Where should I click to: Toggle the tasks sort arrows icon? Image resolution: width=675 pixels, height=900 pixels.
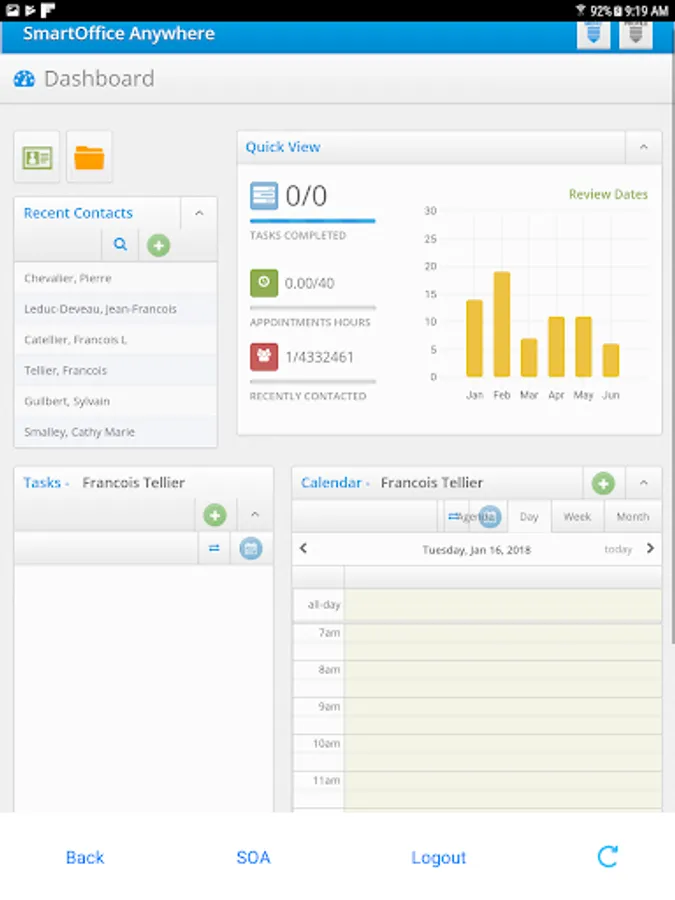(x=214, y=548)
